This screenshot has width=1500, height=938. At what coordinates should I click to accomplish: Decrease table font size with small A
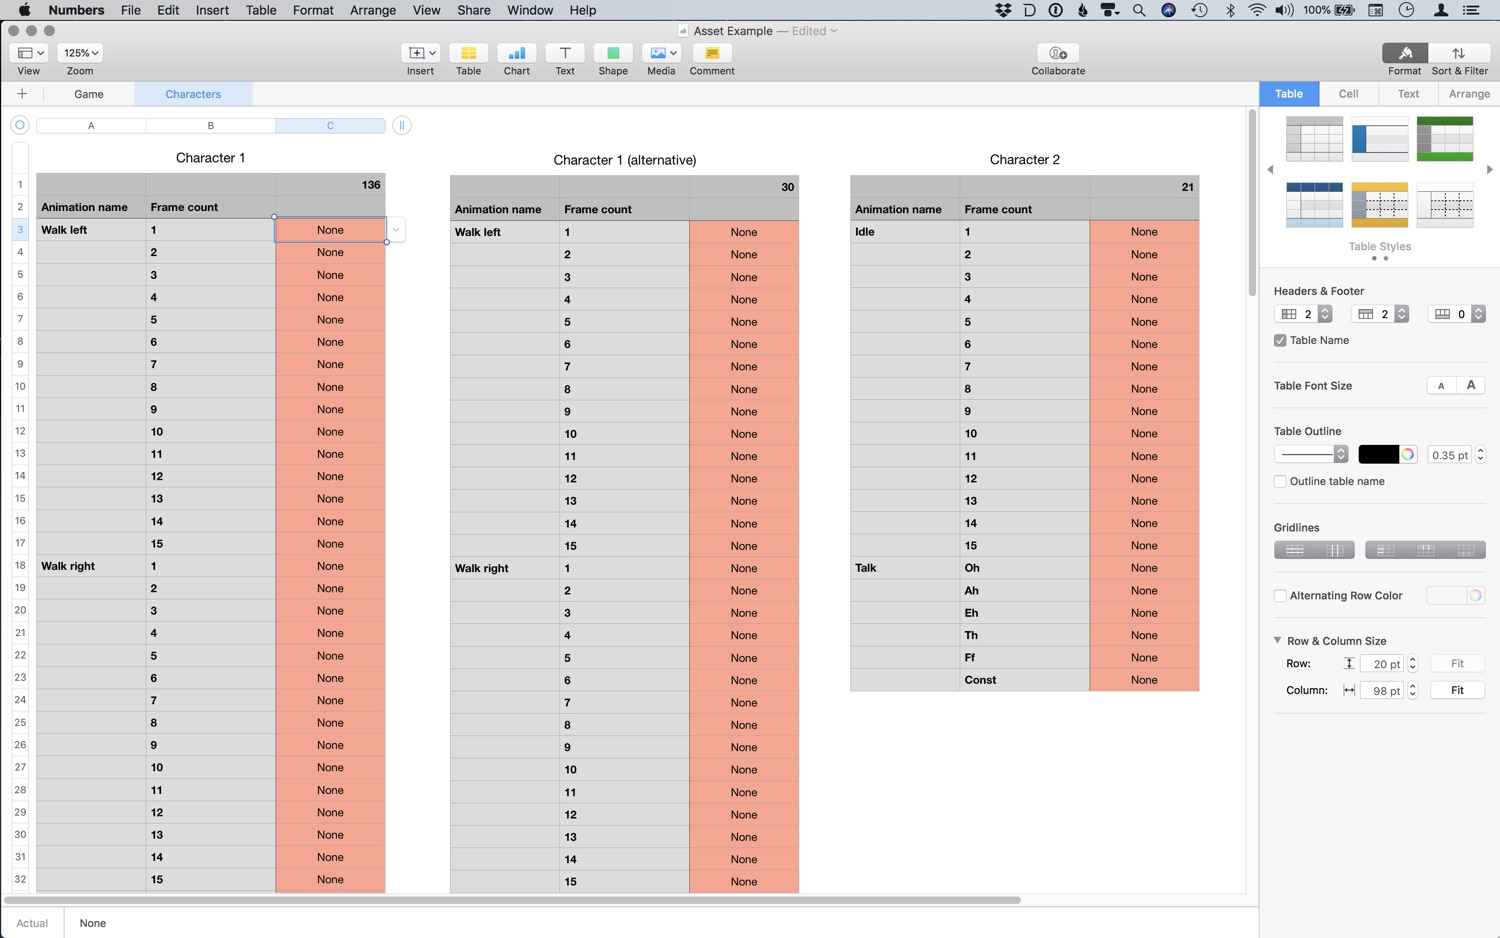(x=1441, y=386)
